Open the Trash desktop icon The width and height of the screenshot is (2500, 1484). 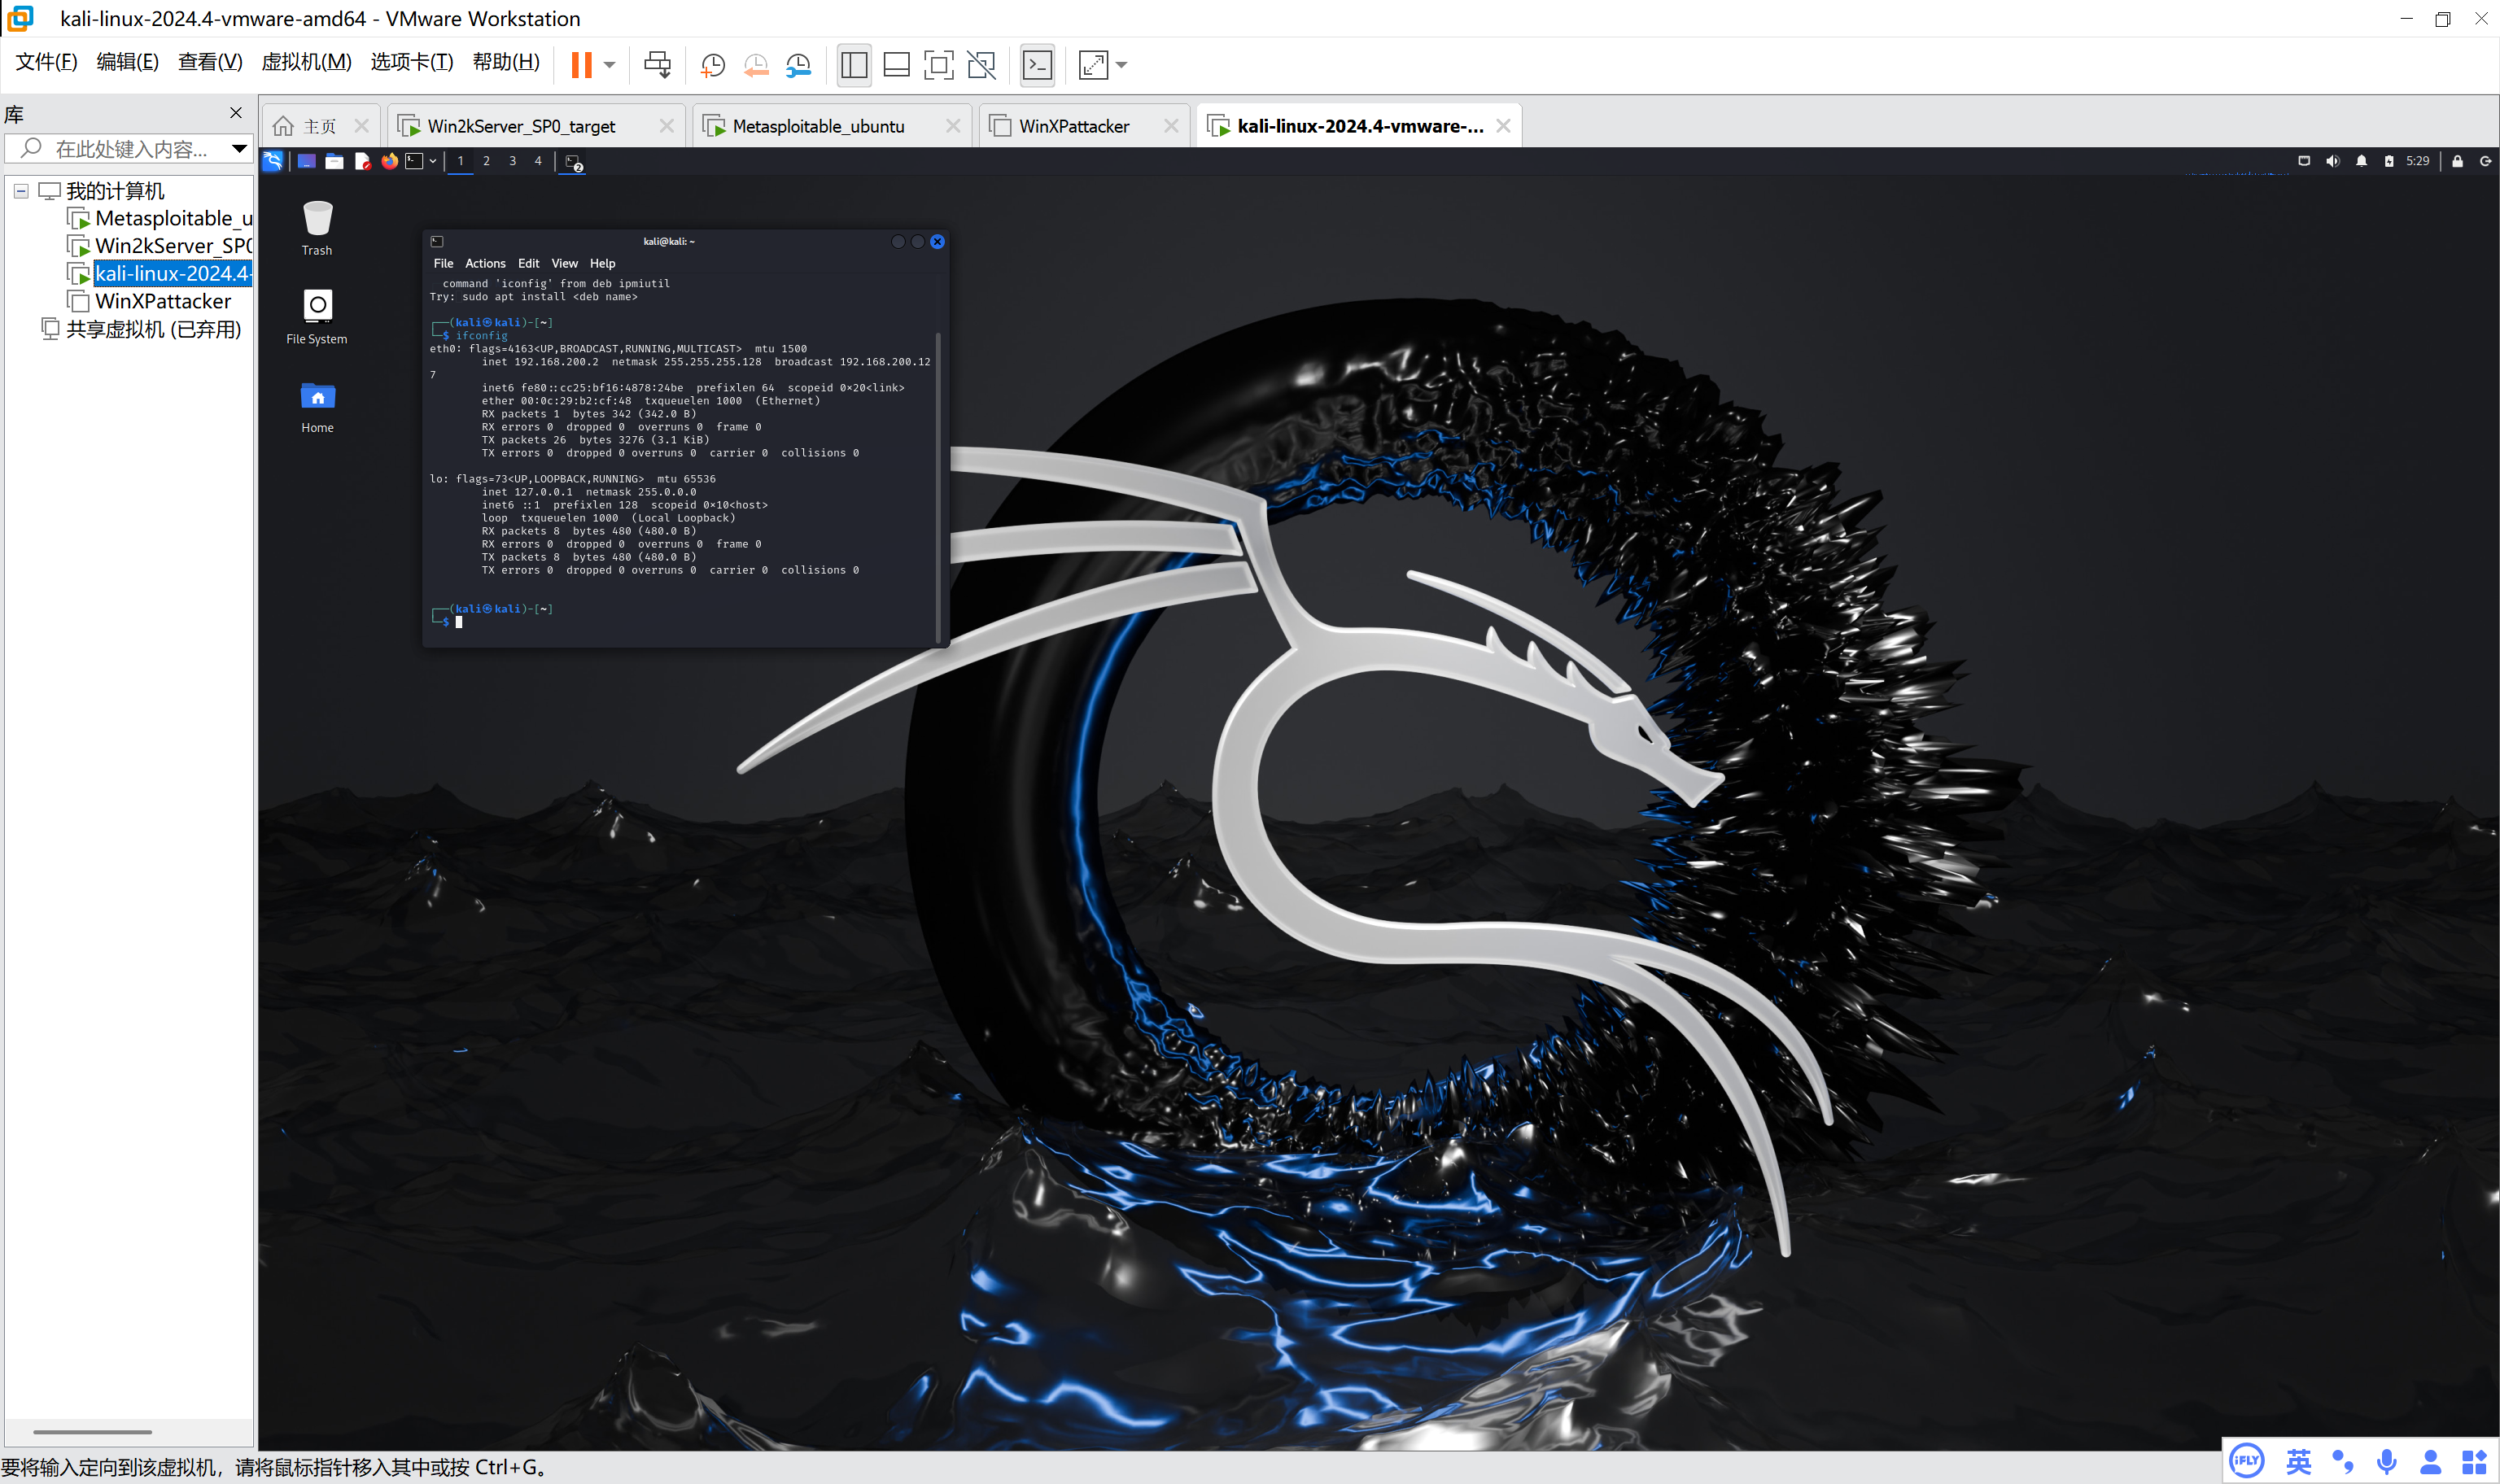317,219
